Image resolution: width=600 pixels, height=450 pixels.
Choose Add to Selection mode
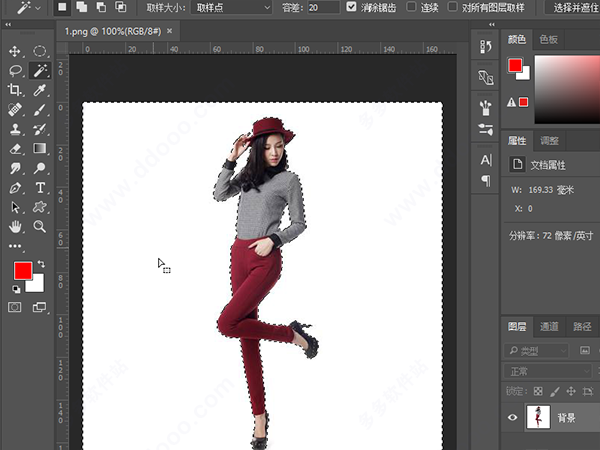pyautogui.click(x=82, y=7)
